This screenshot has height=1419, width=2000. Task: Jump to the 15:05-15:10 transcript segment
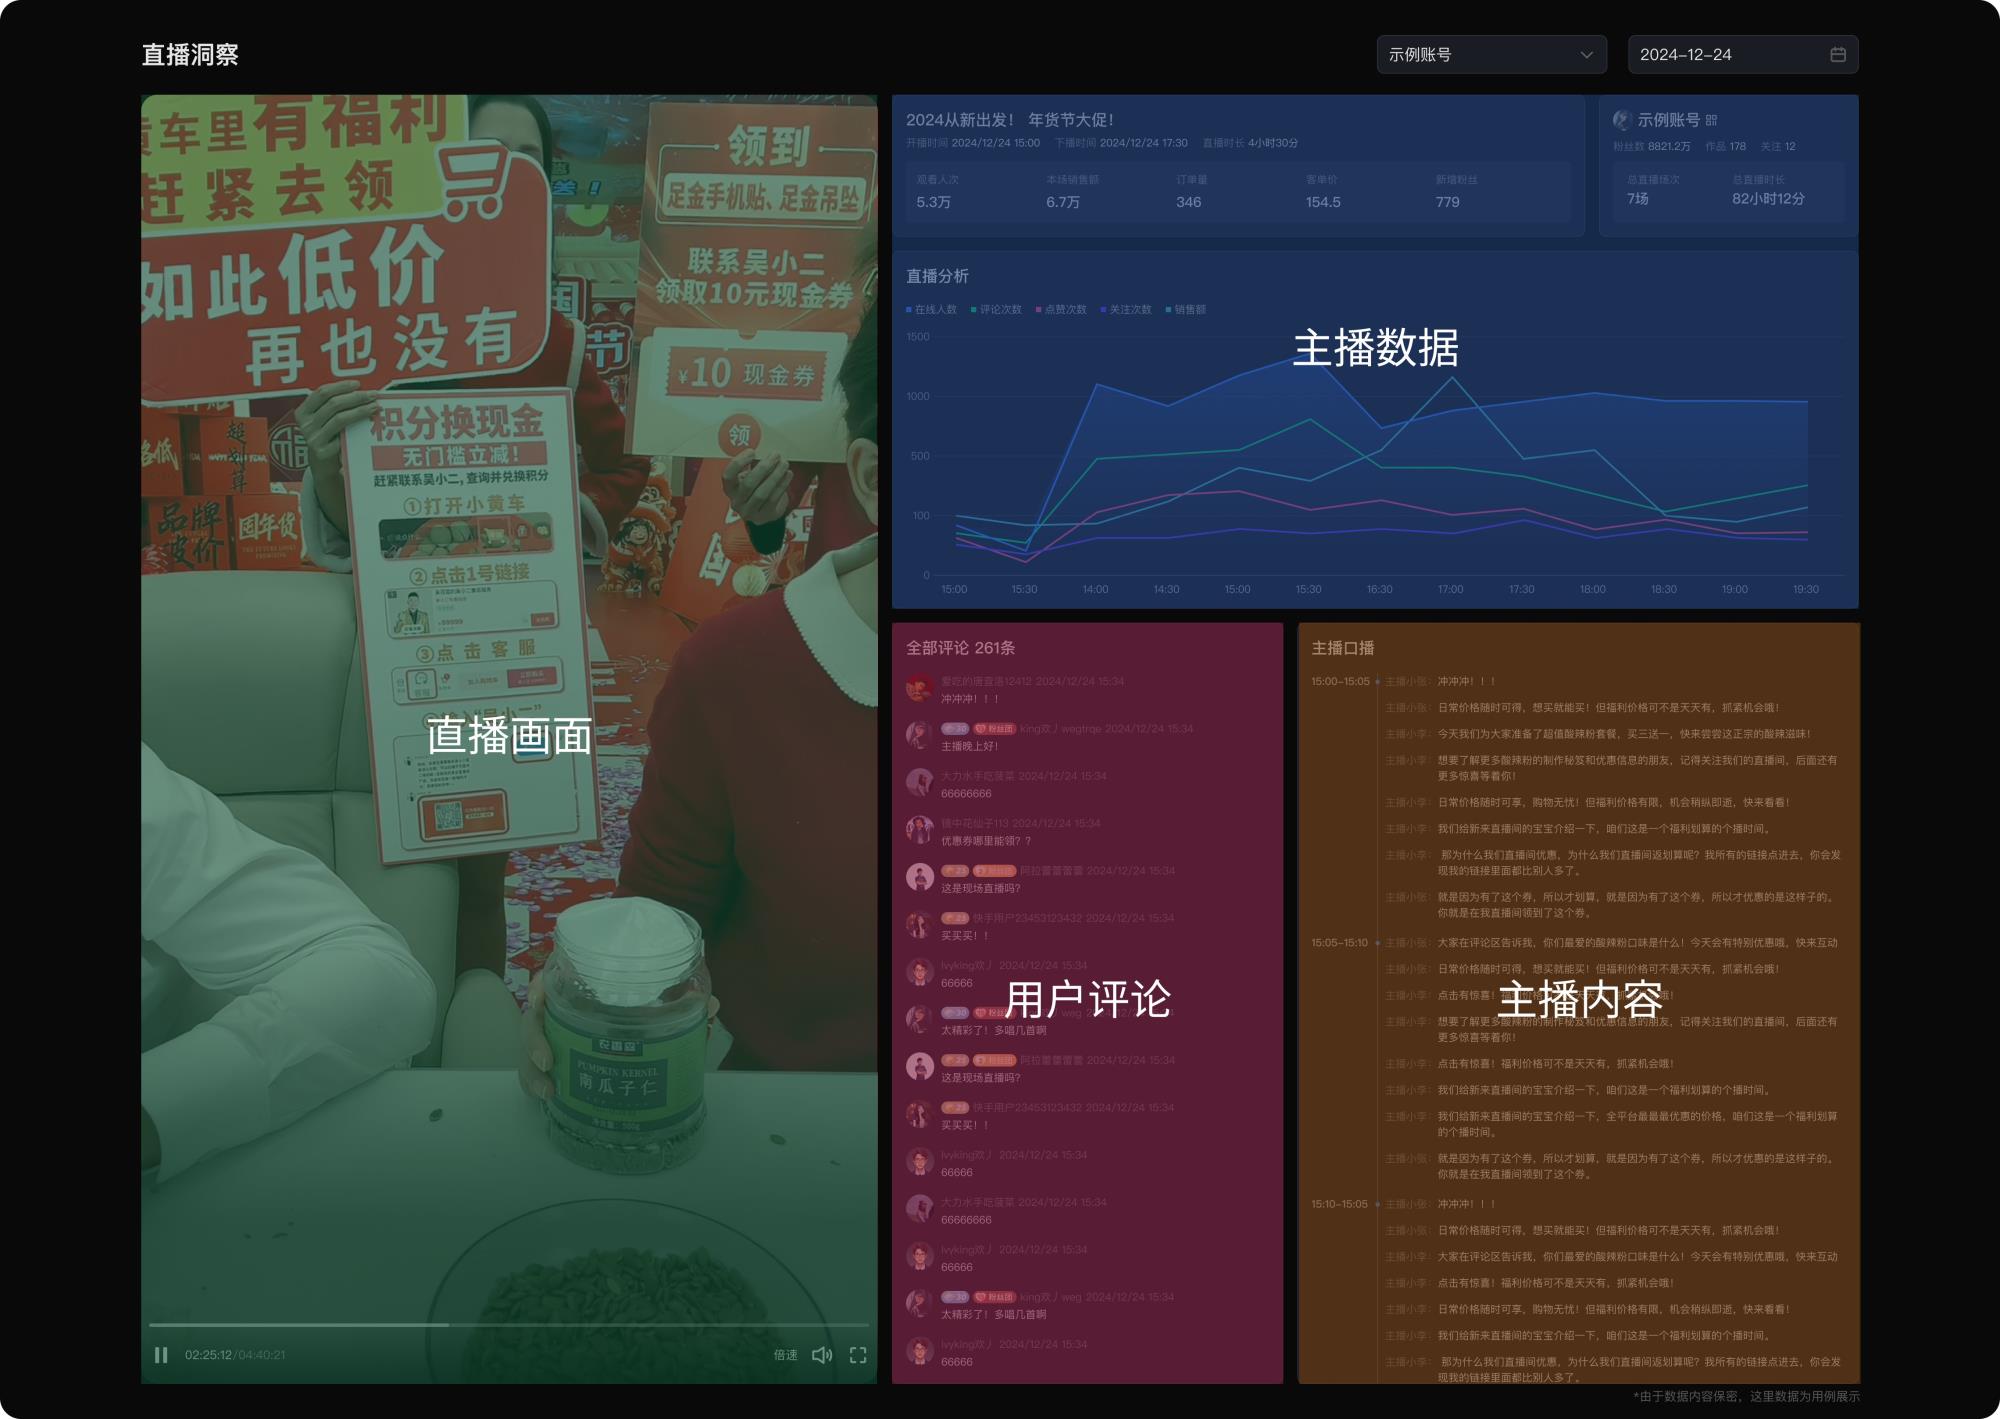1340,943
